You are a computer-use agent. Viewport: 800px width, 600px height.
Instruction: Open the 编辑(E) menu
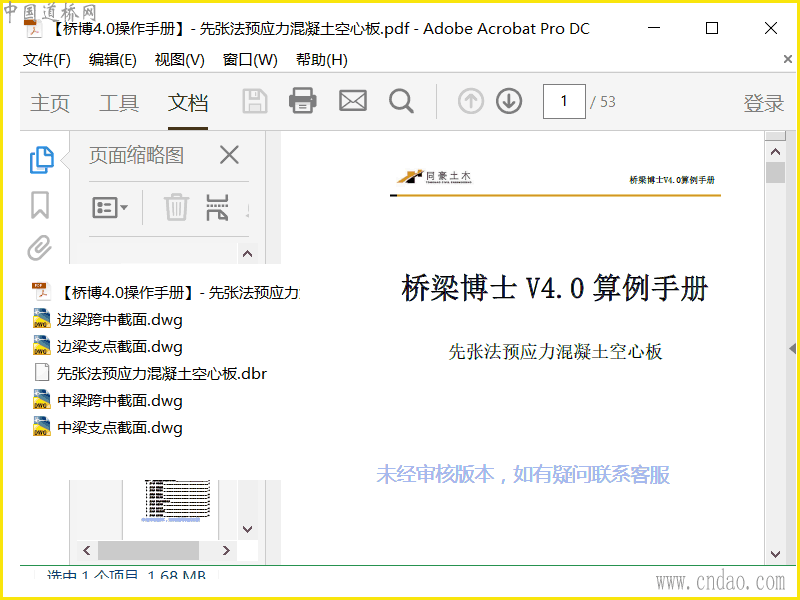click(113, 60)
